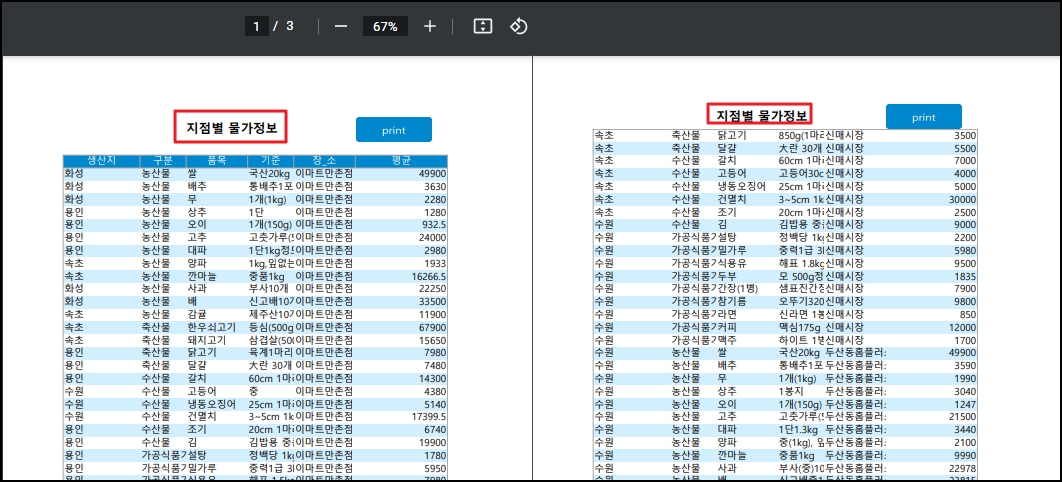Image resolution: width=1062 pixels, height=482 pixels.
Task: Click the 품목 column header
Action: tap(216, 161)
